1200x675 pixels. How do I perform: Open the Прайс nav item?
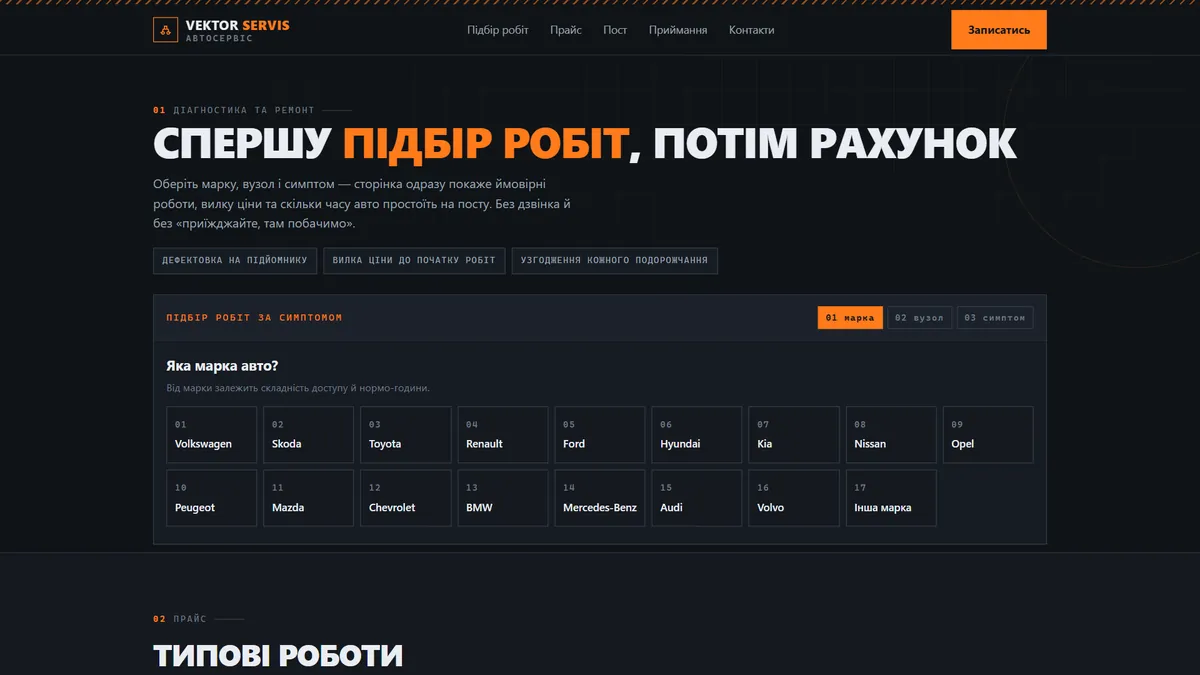(x=566, y=30)
